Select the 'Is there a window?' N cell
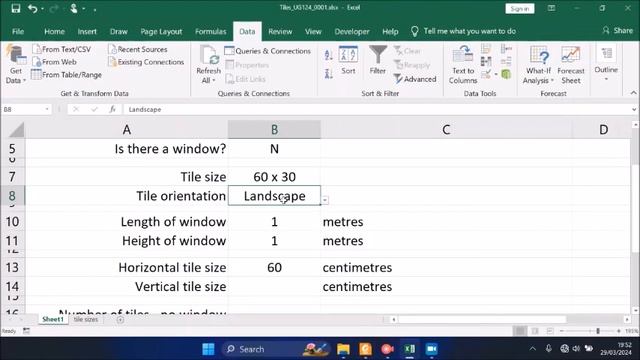640x360 pixels. pos(274,149)
